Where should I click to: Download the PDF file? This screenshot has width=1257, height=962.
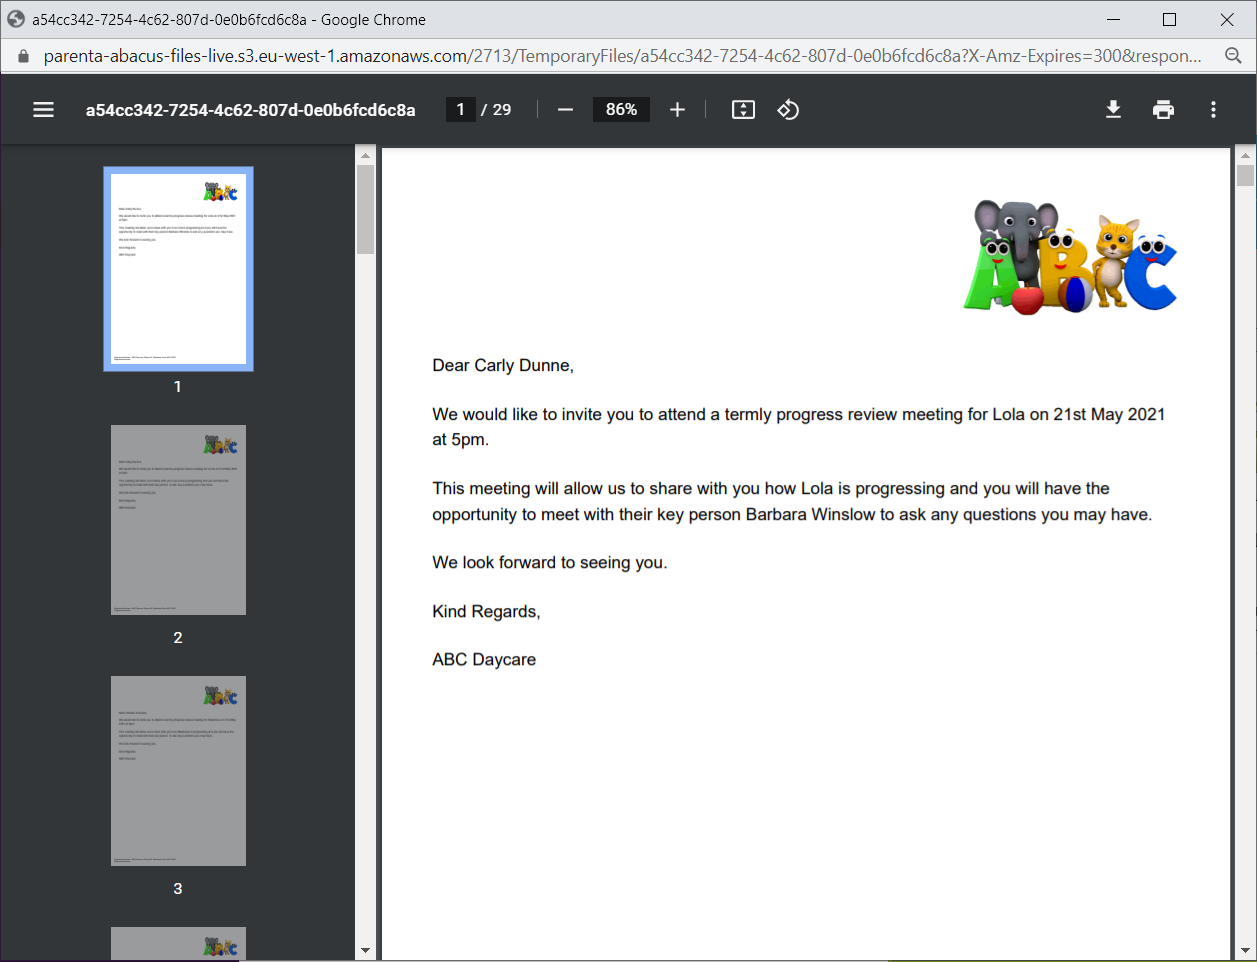[x=1113, y=110]
